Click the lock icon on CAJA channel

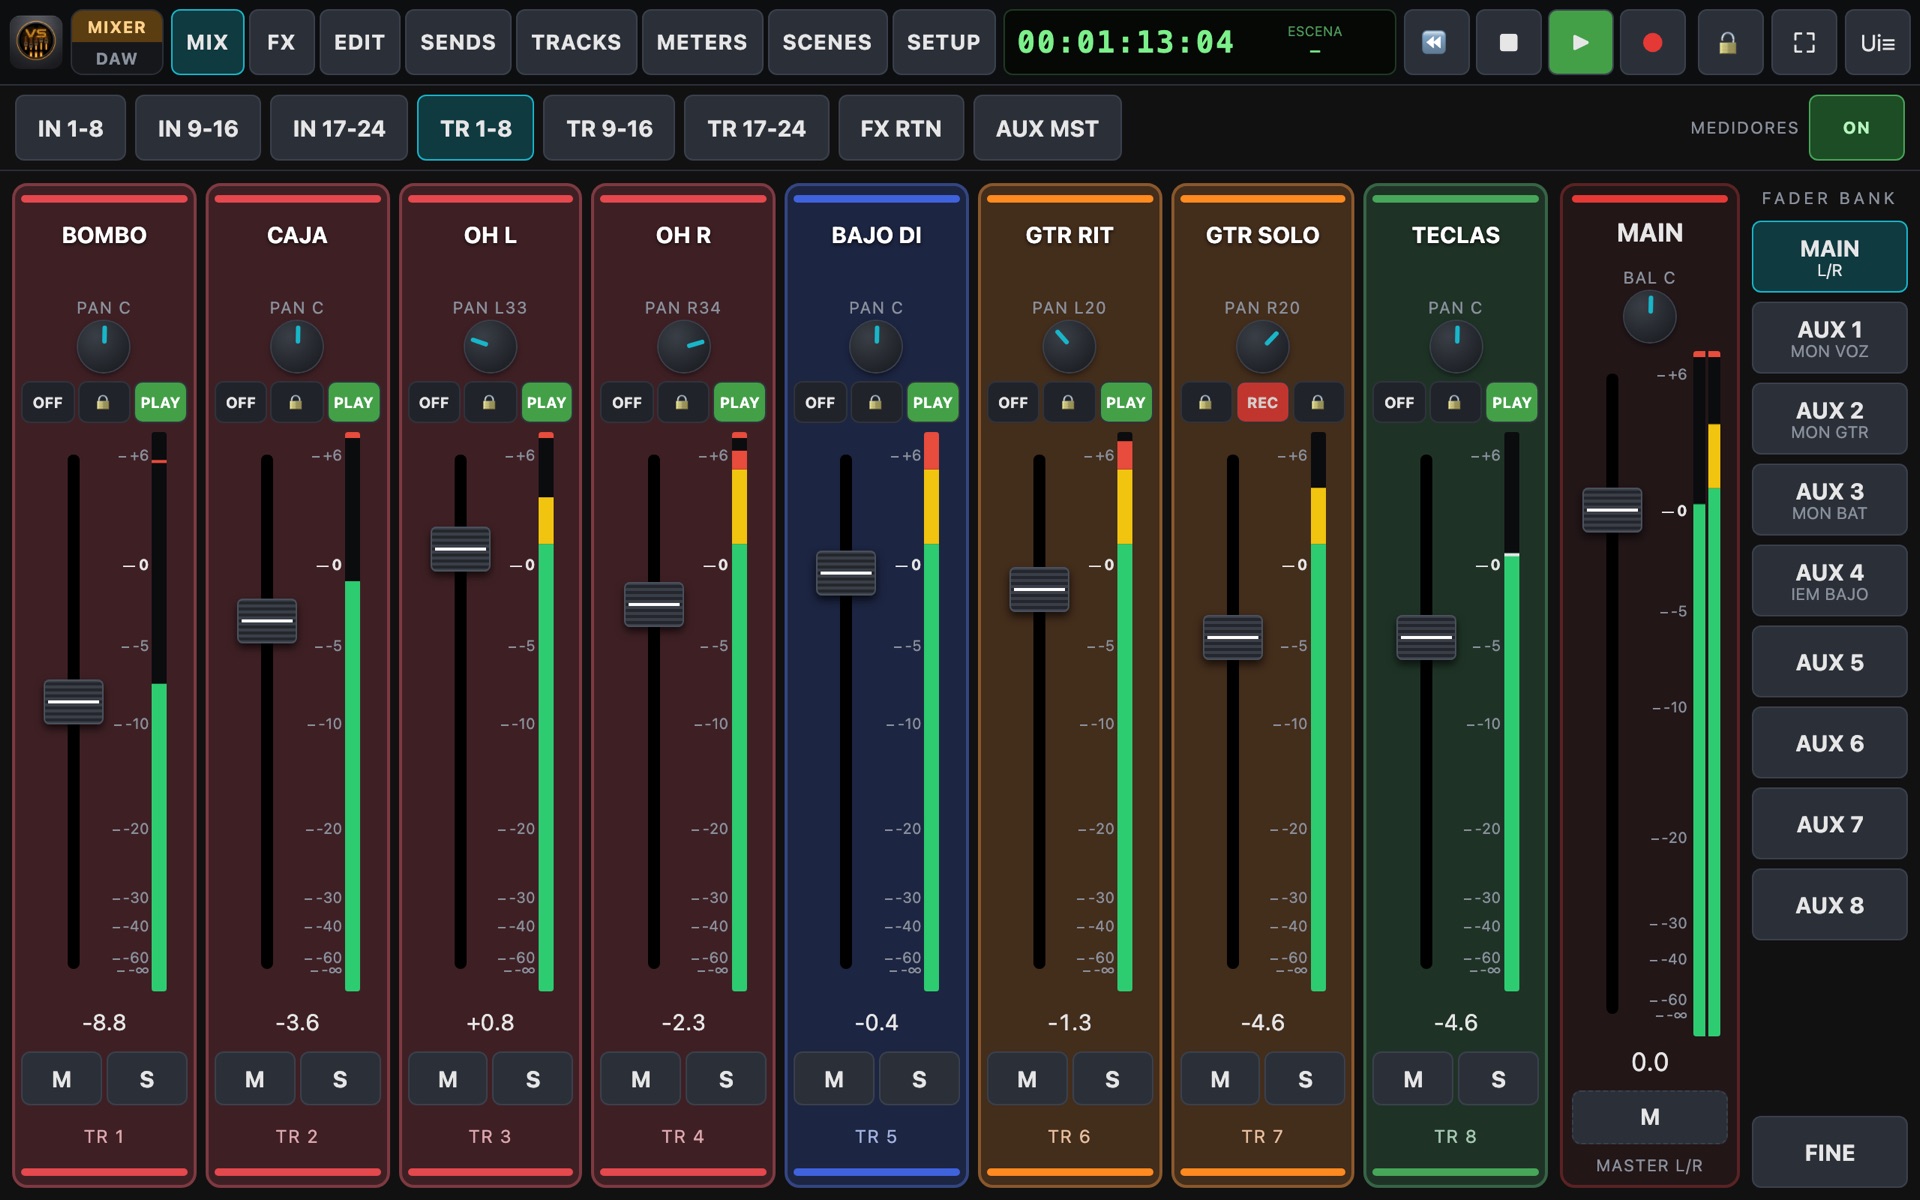(296, 402)
